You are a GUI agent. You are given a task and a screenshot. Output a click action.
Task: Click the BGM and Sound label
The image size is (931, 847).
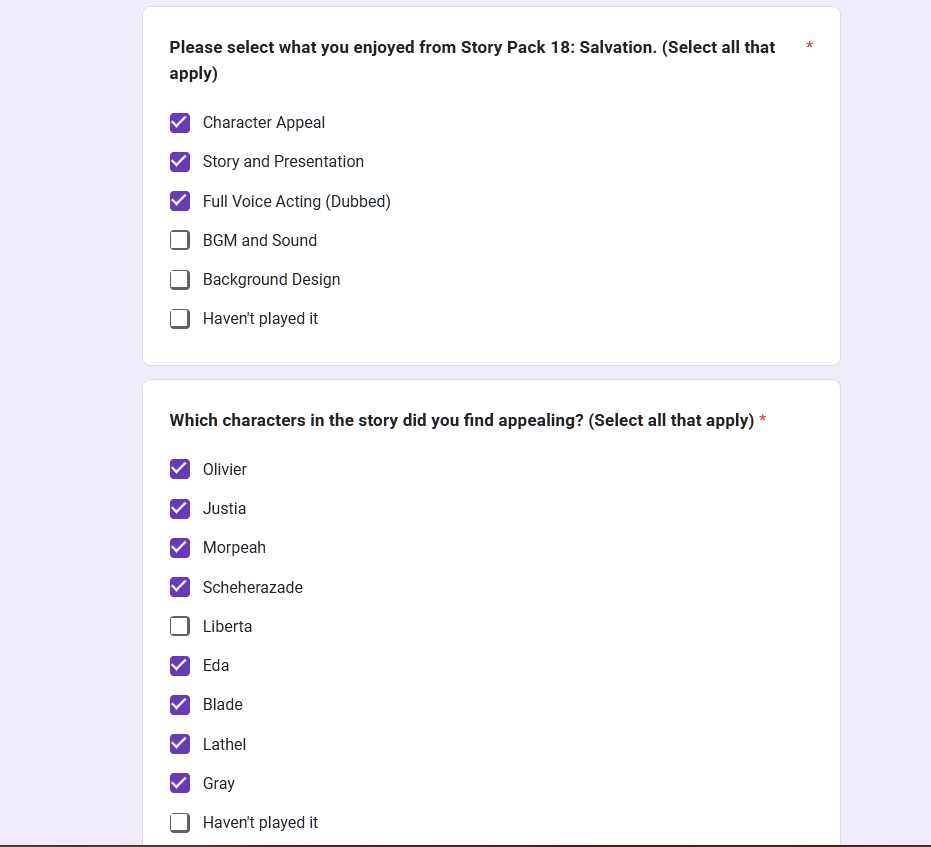[260, 240]
